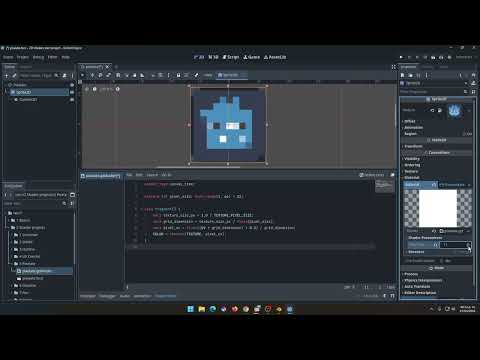Zoom in with the viewport plus icon
480x360 pixels.
(x=118, y=89)
